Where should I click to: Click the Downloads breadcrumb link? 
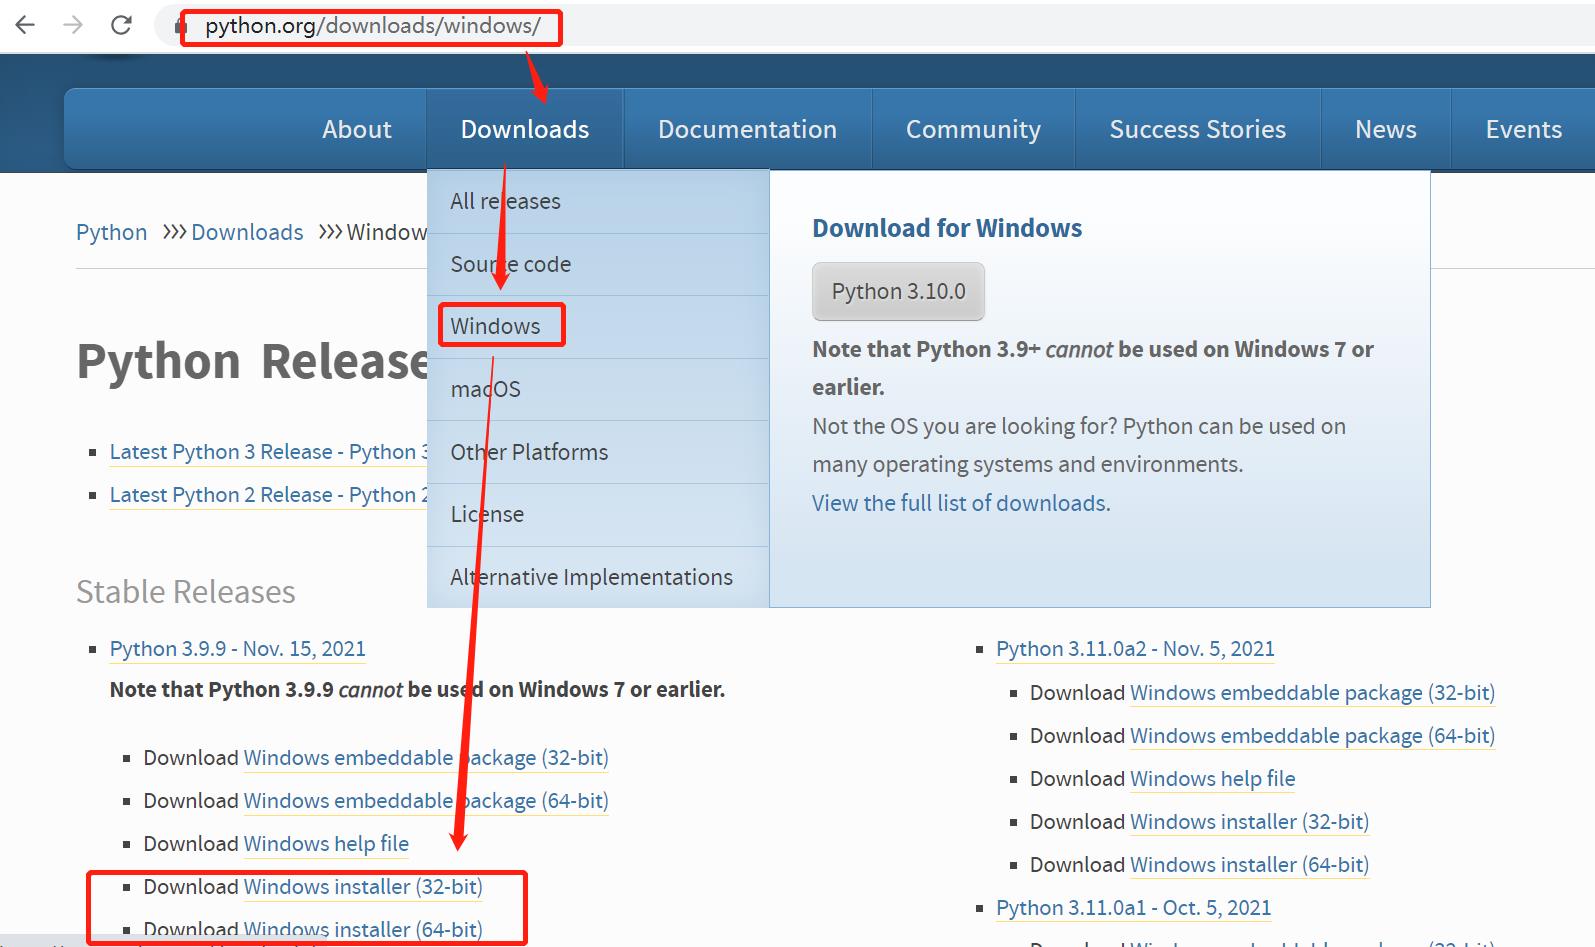247,232
